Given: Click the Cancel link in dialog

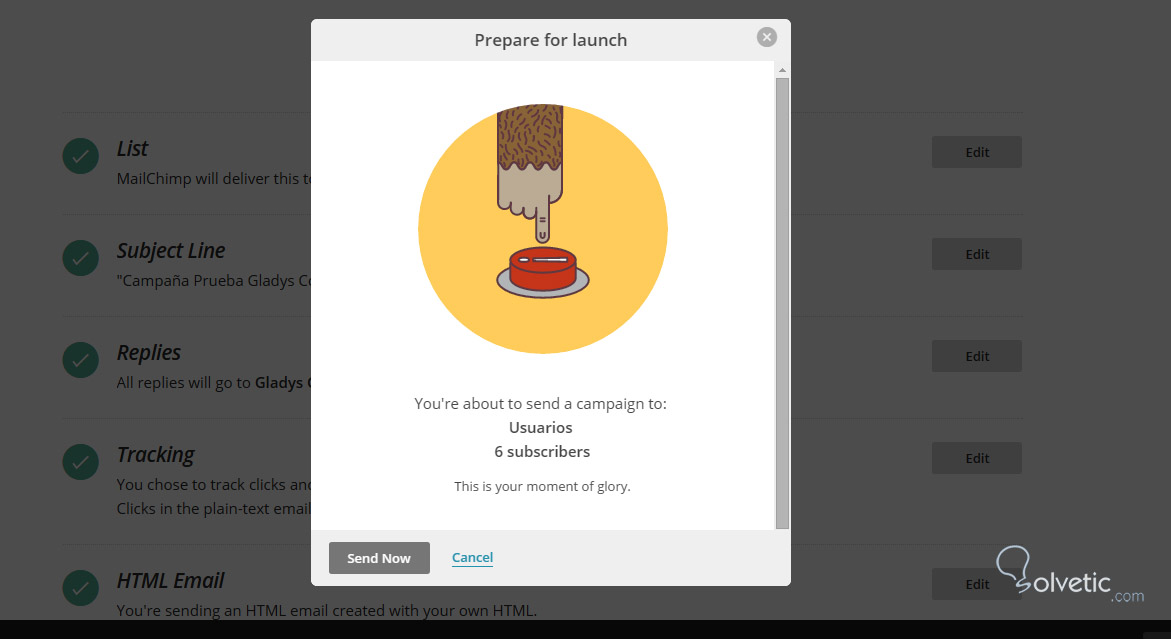Looking at the screenshot, I should (472, 558).
